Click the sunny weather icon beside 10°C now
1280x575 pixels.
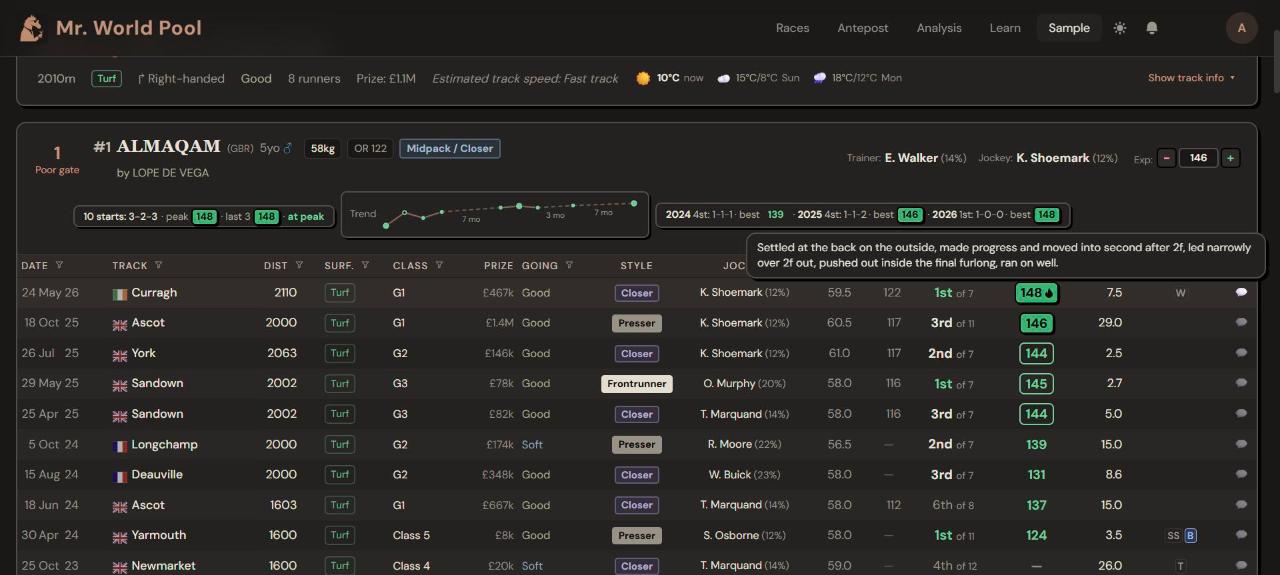(x=643, y=78)
